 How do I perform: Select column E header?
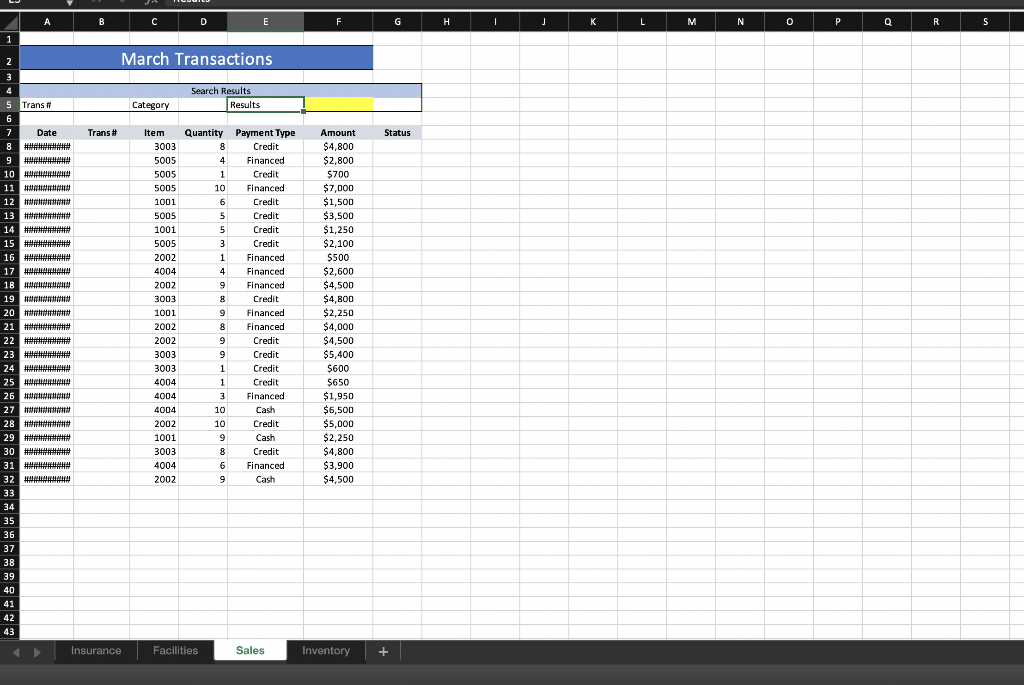pos(265,21)
